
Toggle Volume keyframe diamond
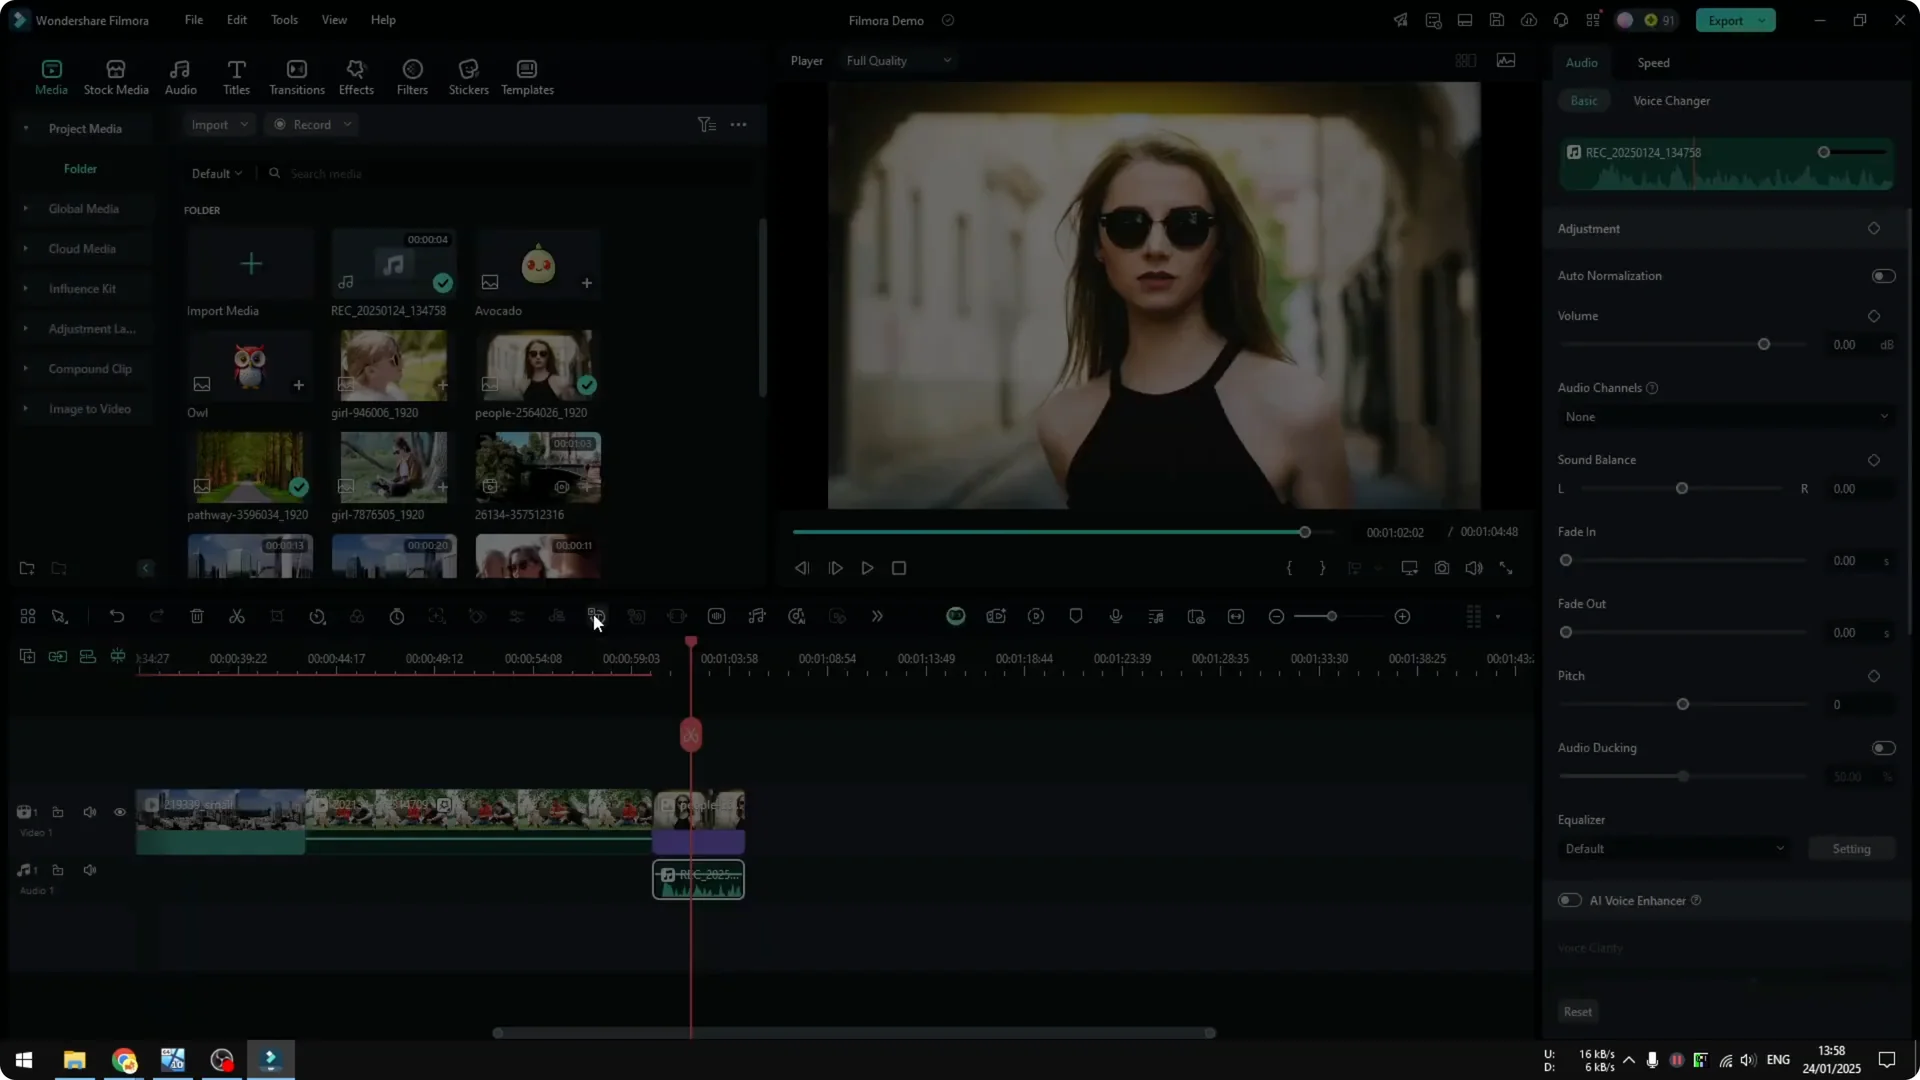tap(1874, 316)
